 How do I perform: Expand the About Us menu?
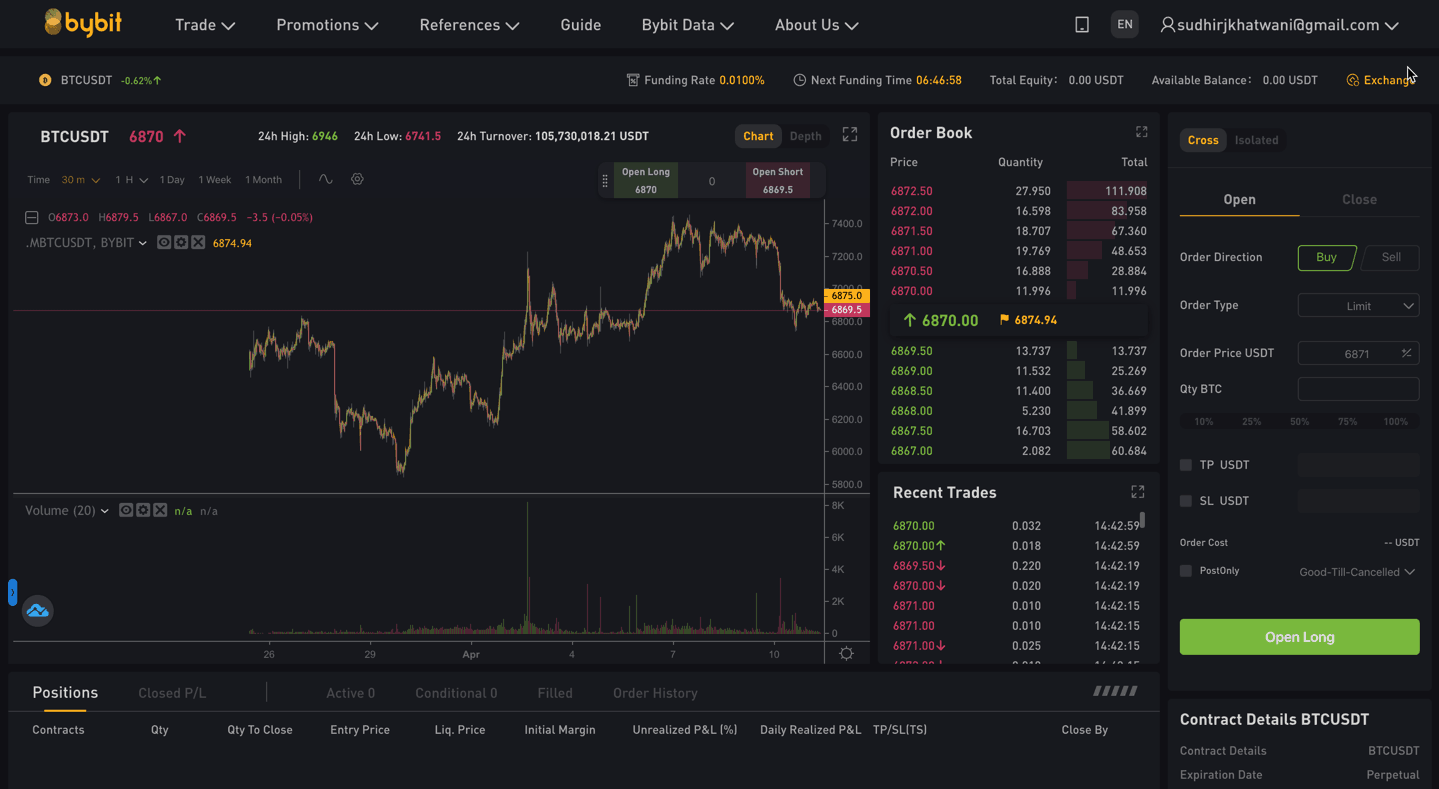[x=816, y=25]
